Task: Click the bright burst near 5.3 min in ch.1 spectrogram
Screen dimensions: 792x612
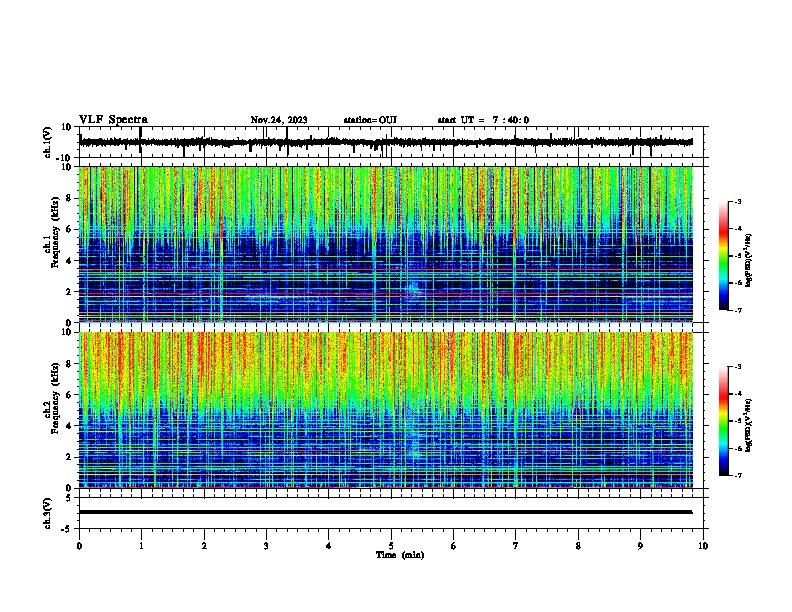Action: [x=414, y=289]
